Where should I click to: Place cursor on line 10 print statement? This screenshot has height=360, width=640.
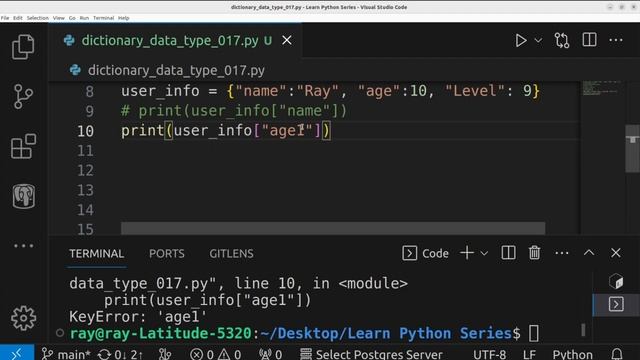(x=226, y=131)
